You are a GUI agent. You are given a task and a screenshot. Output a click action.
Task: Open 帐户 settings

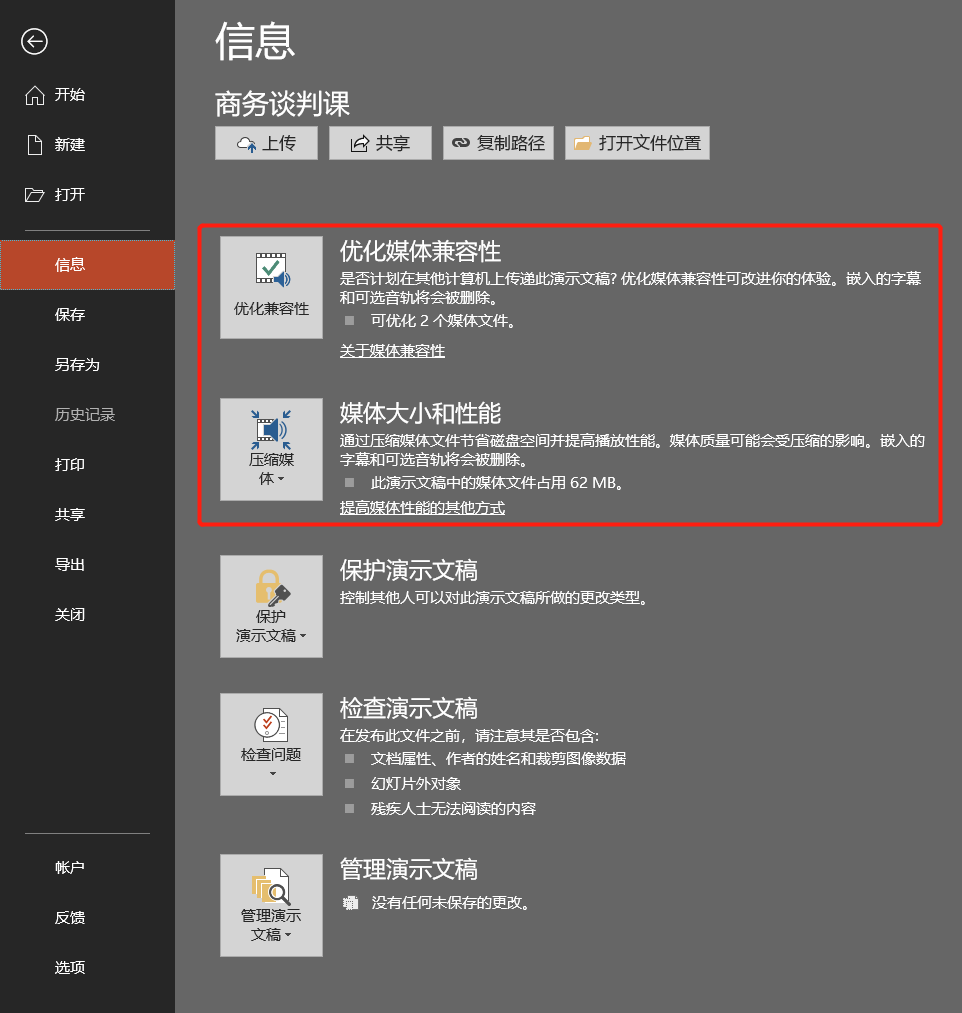87,868
